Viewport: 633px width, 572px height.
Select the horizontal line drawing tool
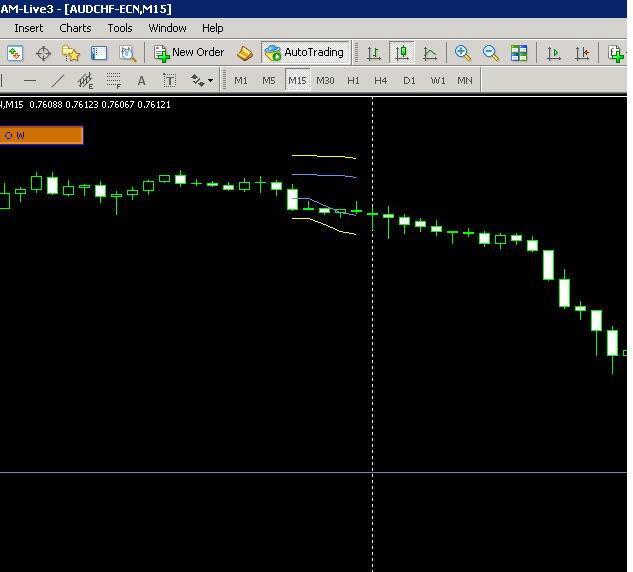(x=30, y=81)
